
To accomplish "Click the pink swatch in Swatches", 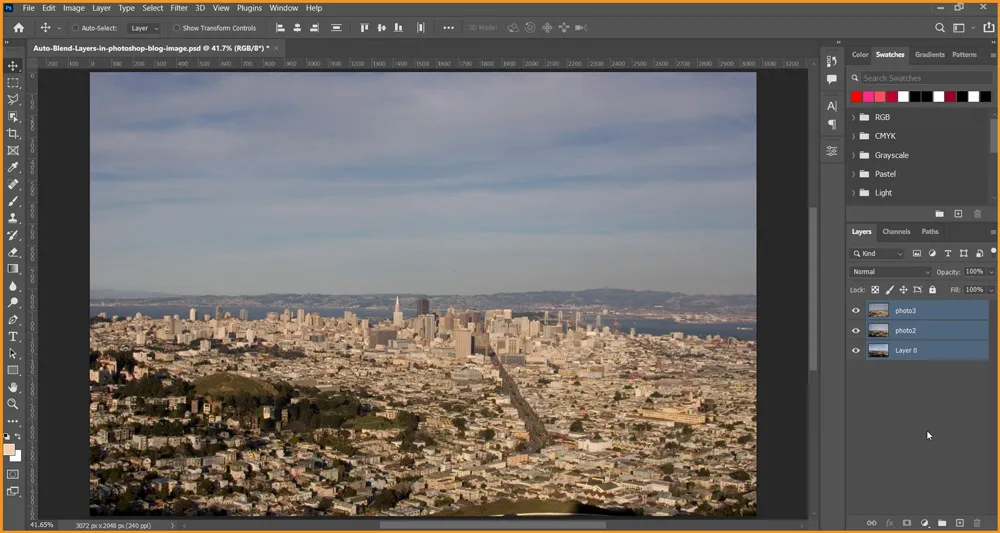I will point(868,97).
